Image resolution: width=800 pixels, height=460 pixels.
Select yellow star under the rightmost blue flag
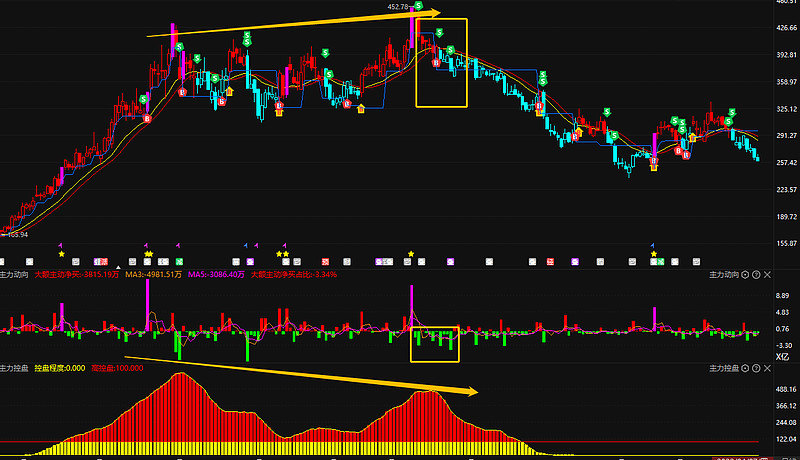click(x=654, y=254)
